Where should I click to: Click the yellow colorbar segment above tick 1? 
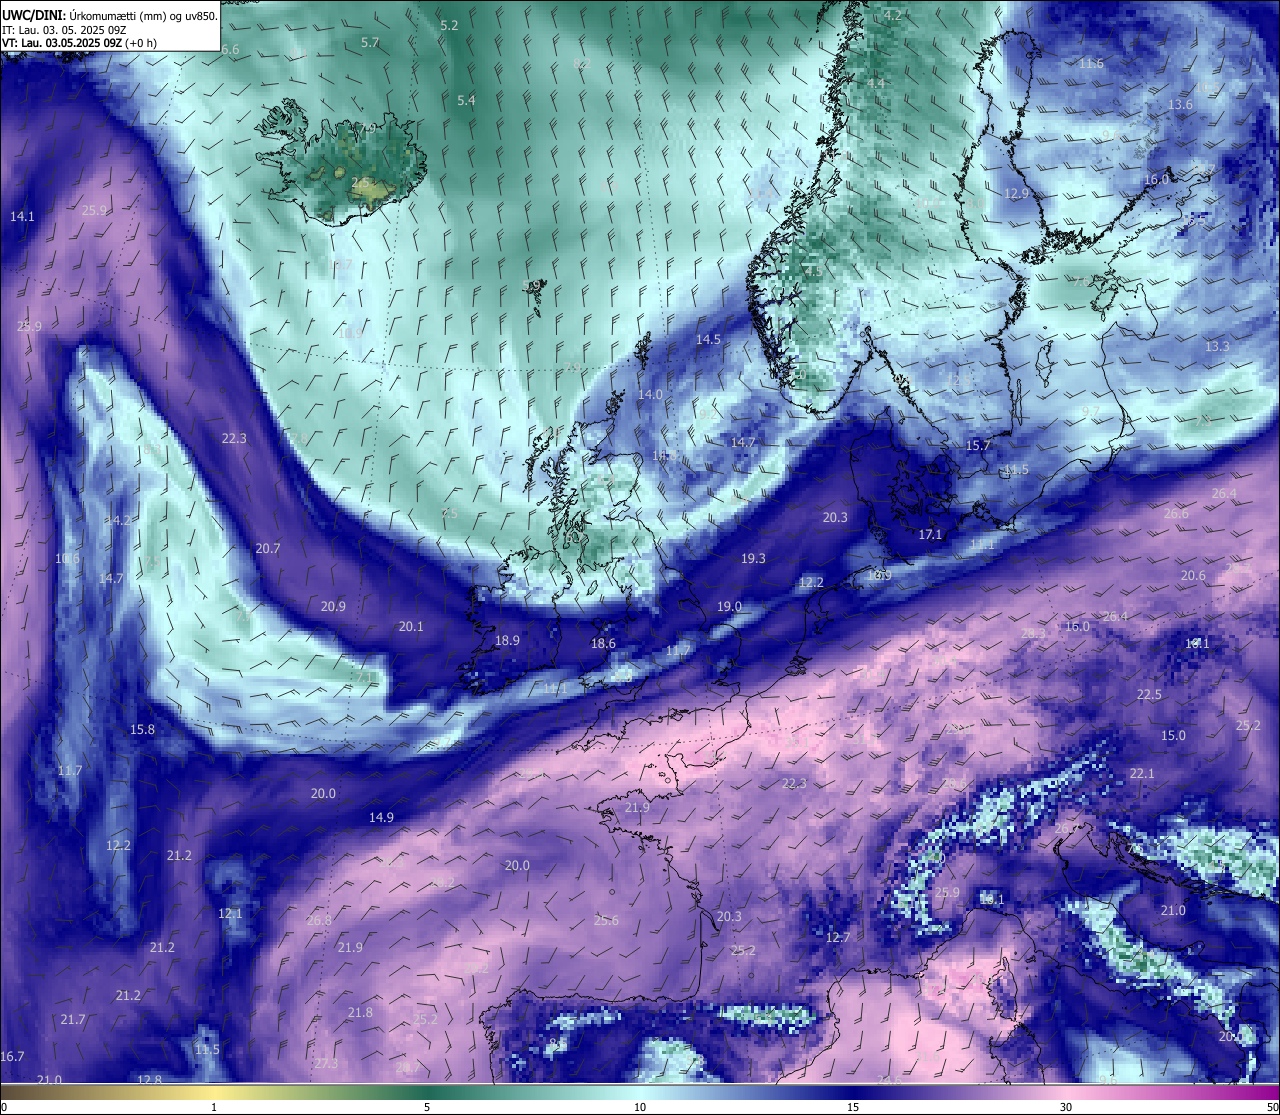214,1091
